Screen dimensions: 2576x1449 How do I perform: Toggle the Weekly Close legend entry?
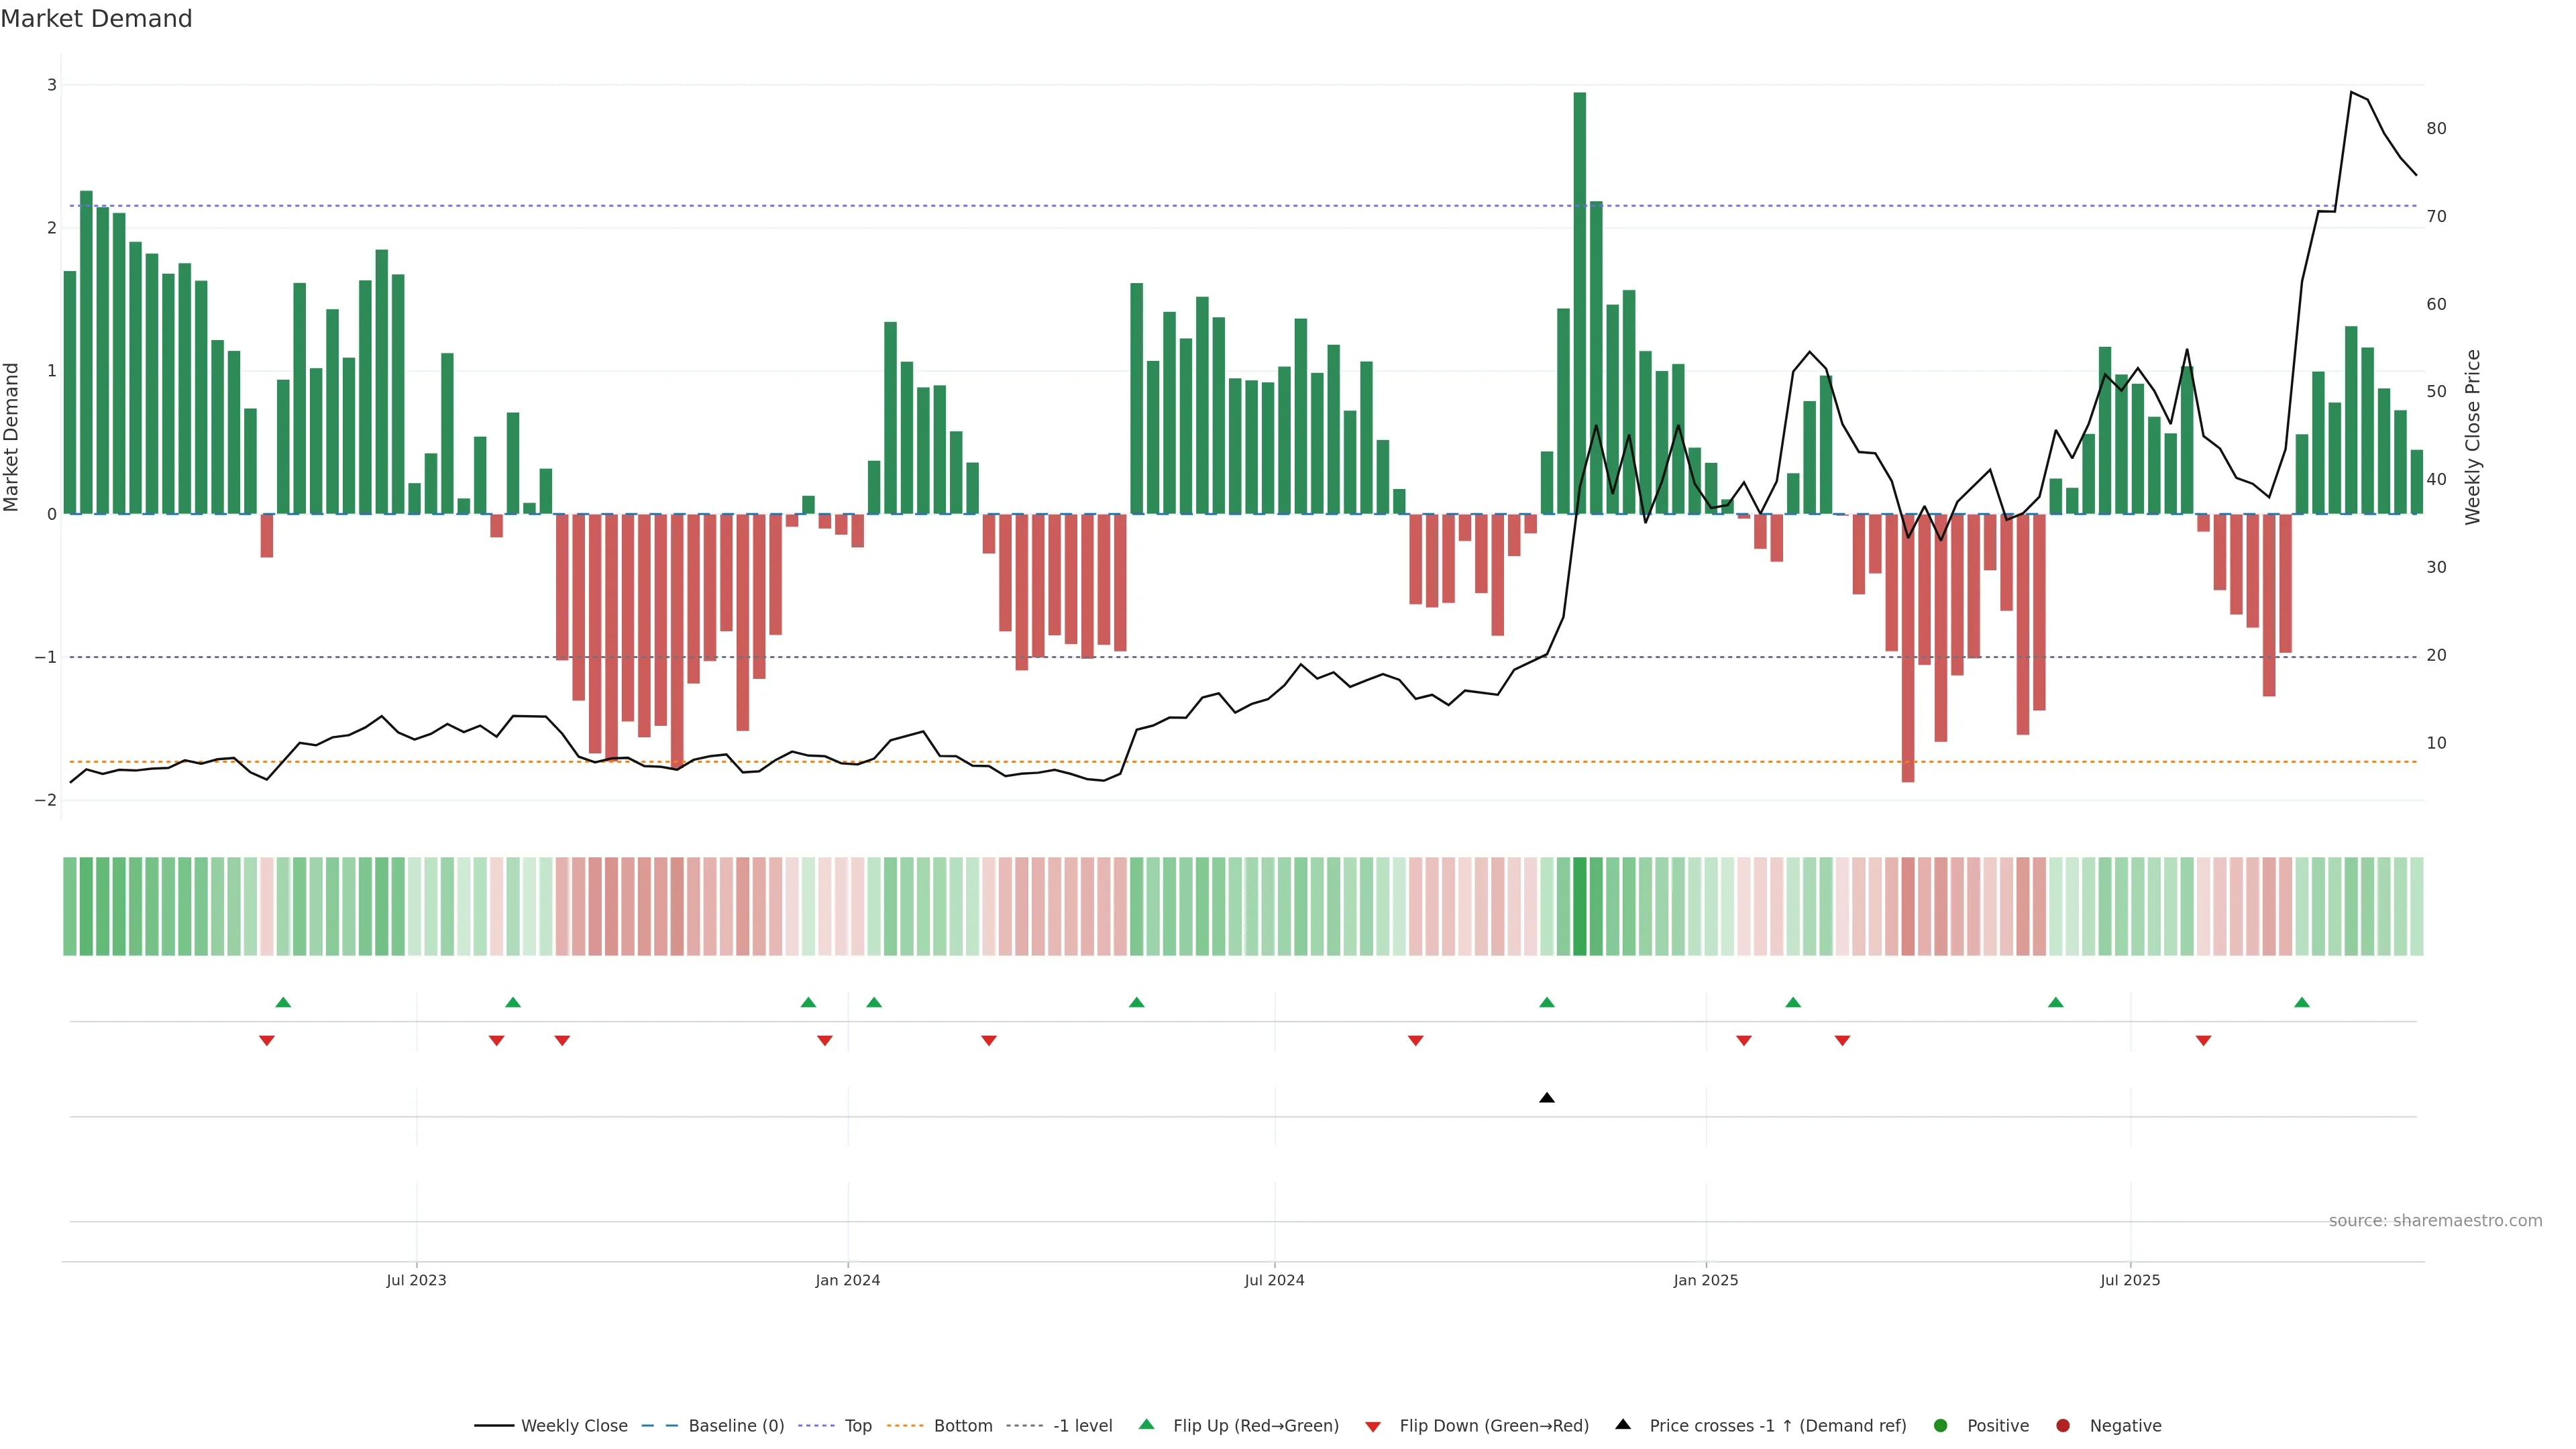click(574, 1425)
